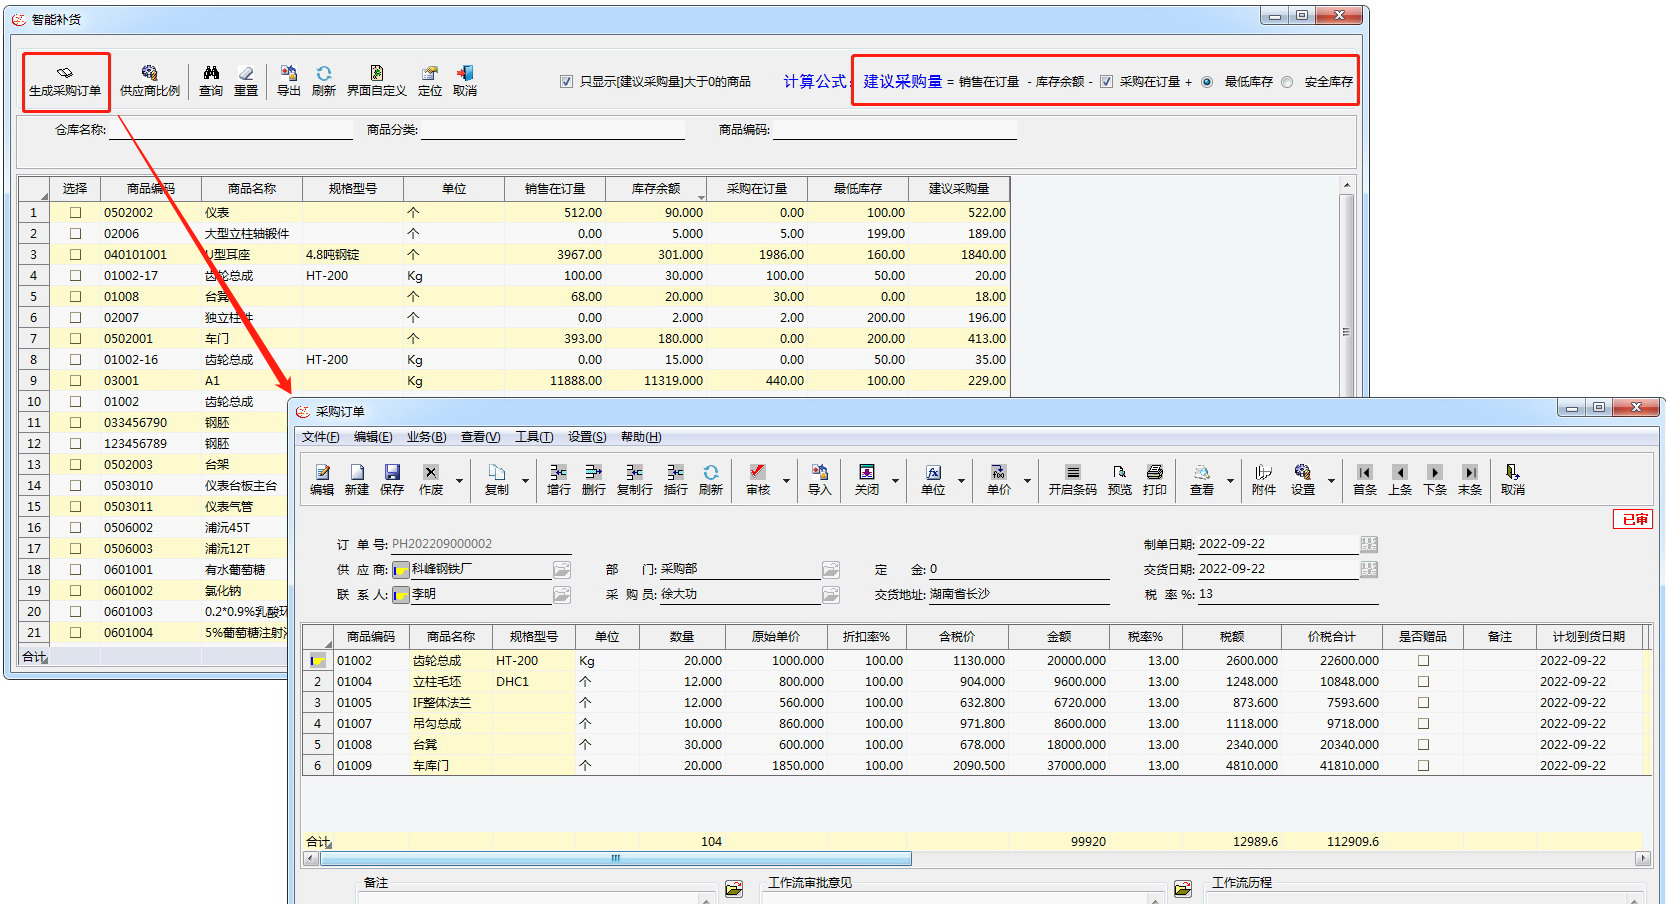Delete a row with 删行
Image resolution: width=1666 pixels, height=904 pixels.
coord(594,480)
